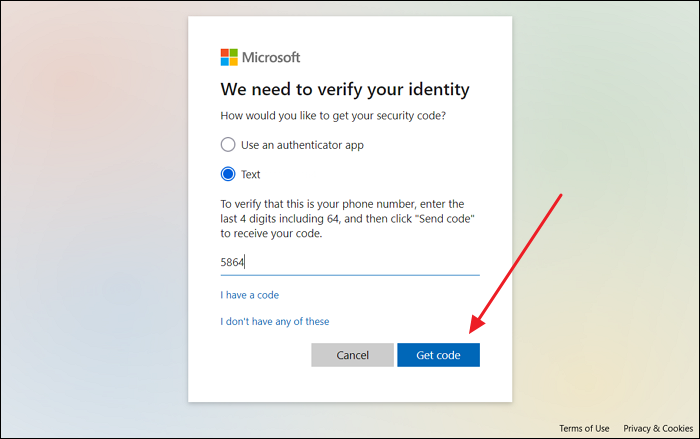Viewport: 700px width, 439px height.
Task: Open the Terms of Use link
Action: (x=584, y=428)
